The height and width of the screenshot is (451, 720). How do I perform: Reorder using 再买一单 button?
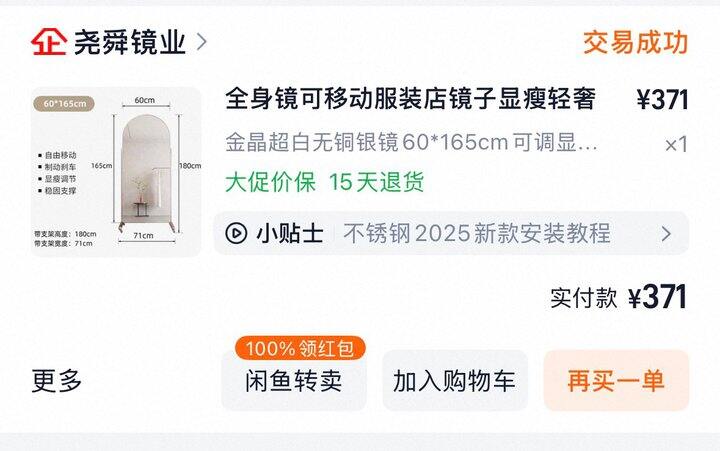point(616,381)
